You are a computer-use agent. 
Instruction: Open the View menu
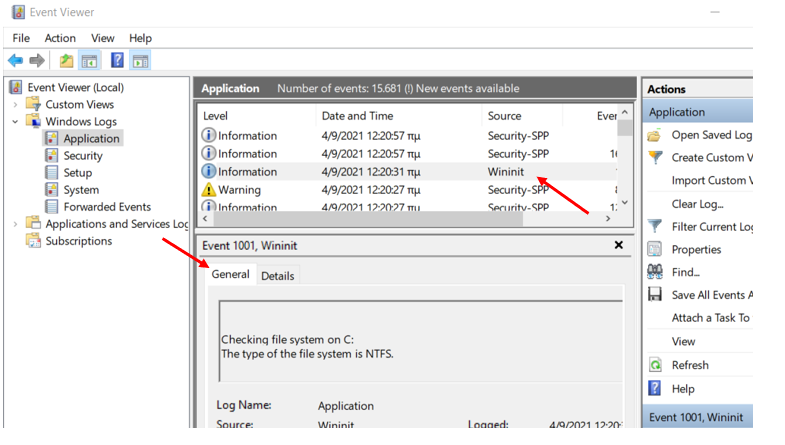pos(103,38)
